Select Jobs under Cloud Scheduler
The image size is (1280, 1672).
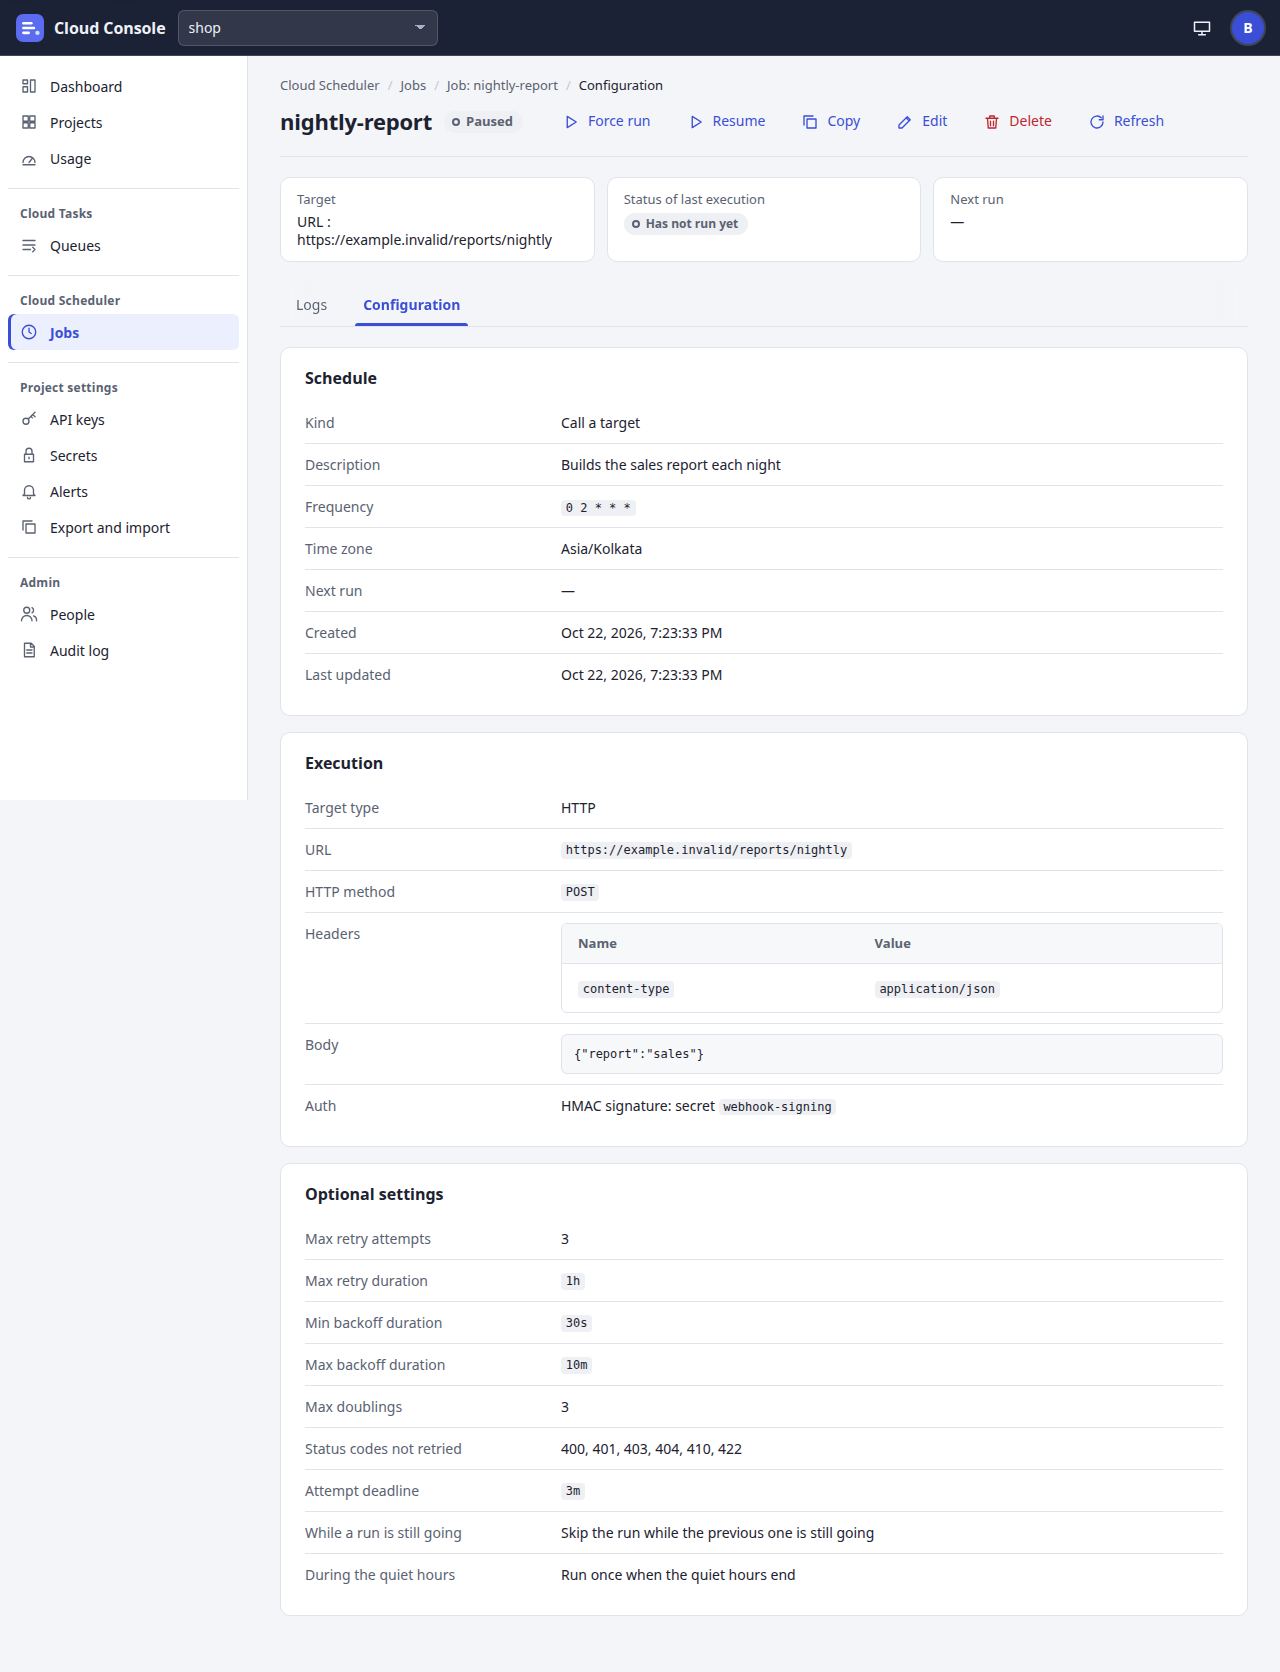[x=123, y=333]
